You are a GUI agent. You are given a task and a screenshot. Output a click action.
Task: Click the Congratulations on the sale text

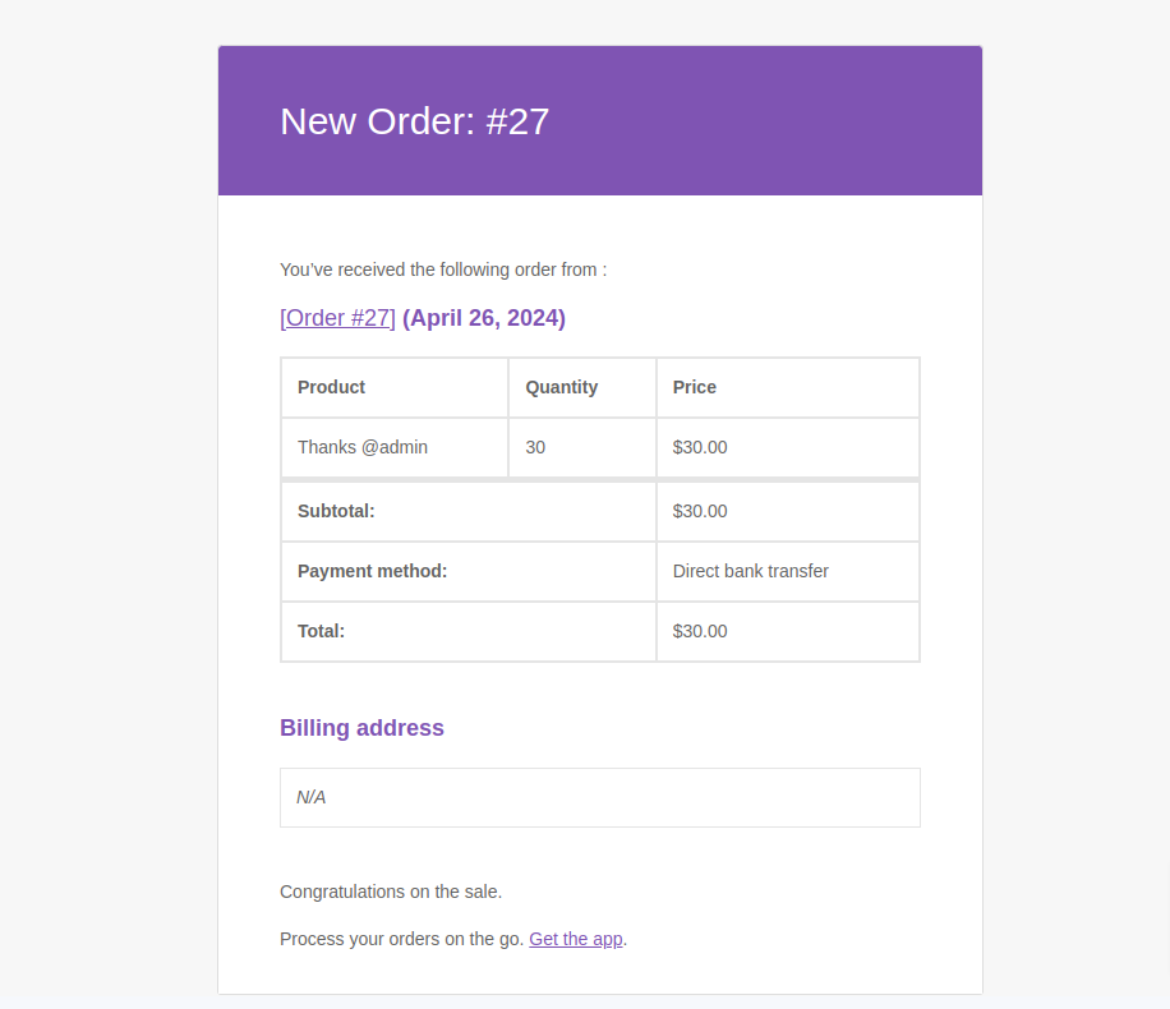coord(390,891)
